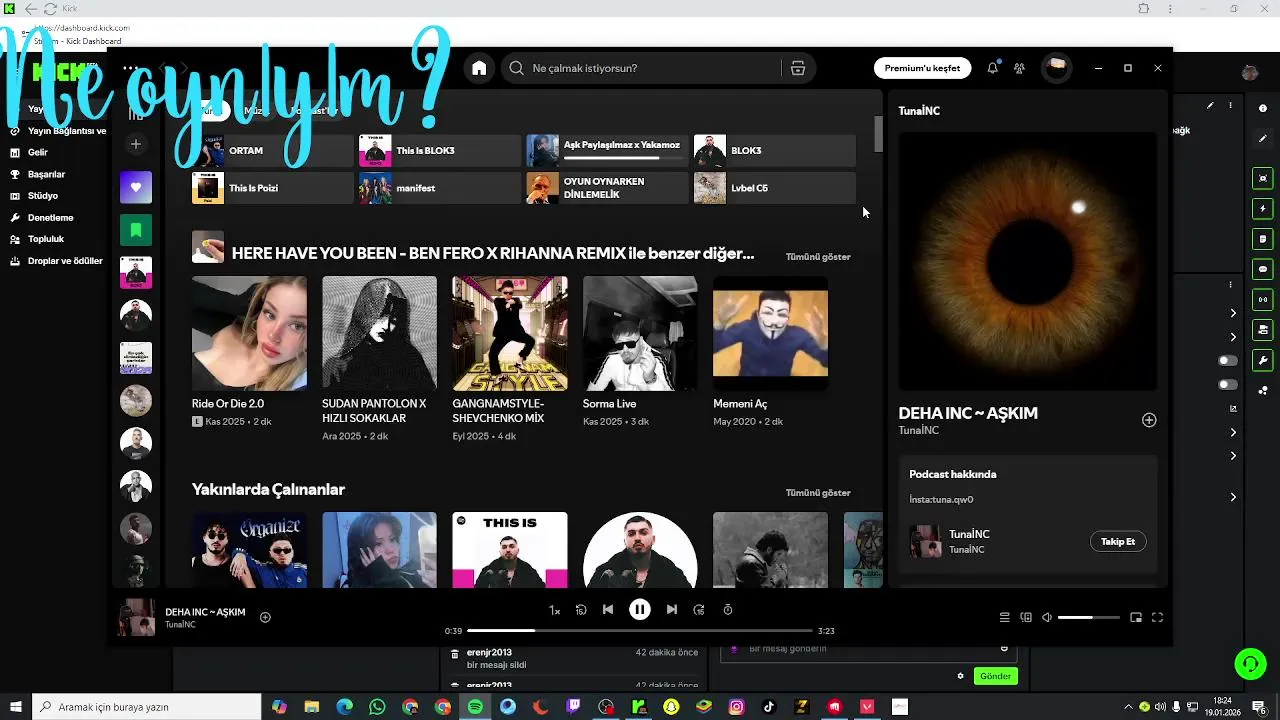Image resolution: width=1280 pixels, height=720 pixels.
Task: Open chat settings gear beside Gönder
Action: [960, 676]
